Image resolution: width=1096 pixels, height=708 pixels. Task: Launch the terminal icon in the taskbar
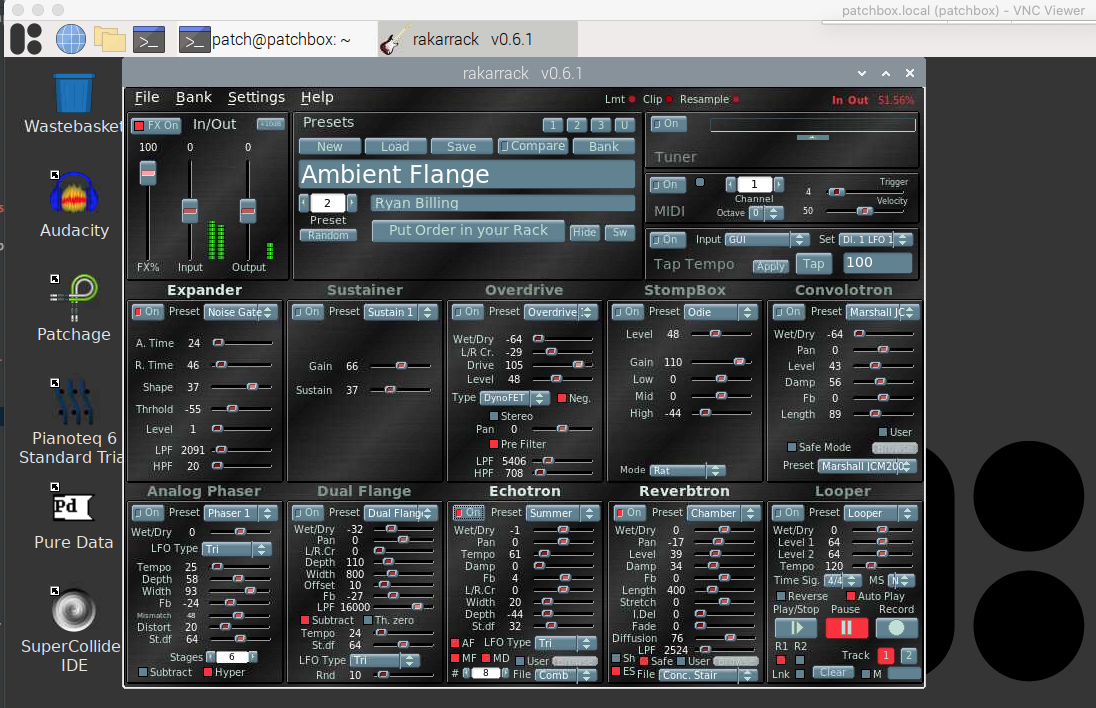tap(149, 40)
